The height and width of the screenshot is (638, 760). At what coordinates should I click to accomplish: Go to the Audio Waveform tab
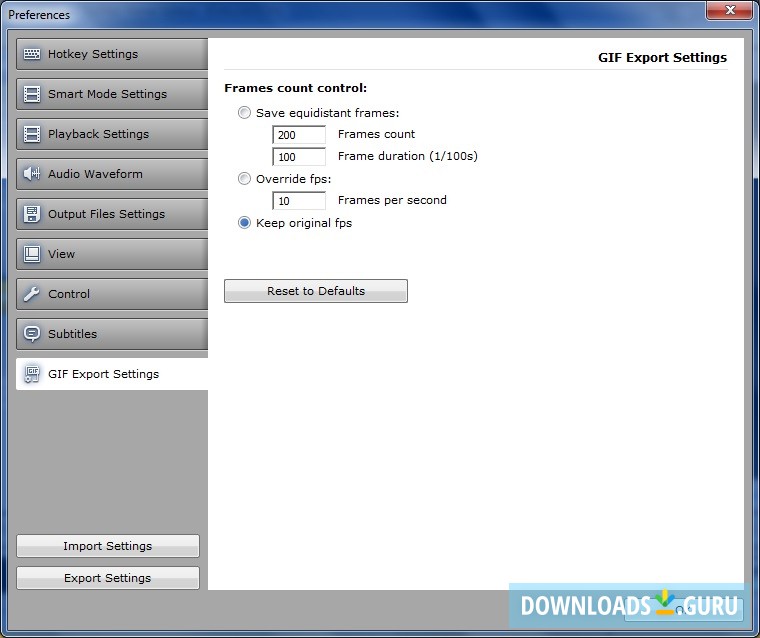tap(112, 174)
